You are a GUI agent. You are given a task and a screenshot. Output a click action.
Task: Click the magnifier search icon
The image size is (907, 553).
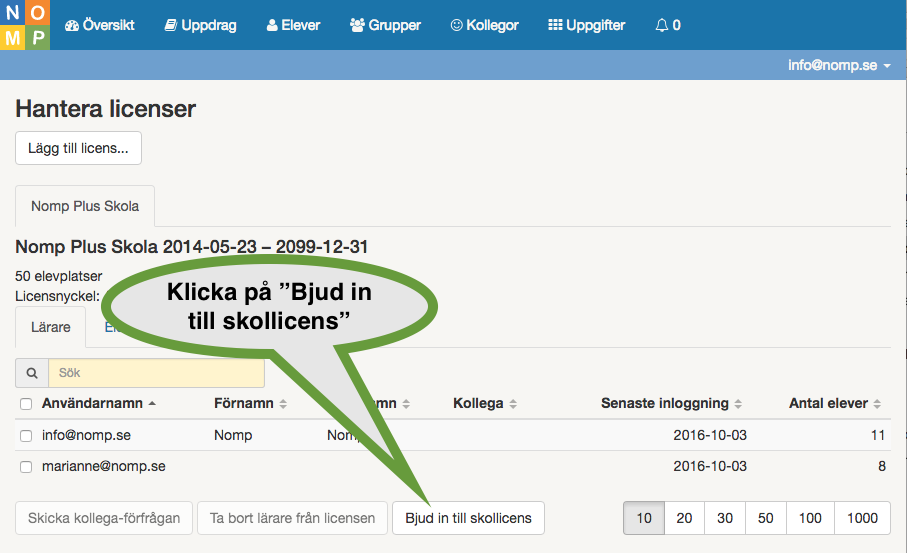(32, 373)
